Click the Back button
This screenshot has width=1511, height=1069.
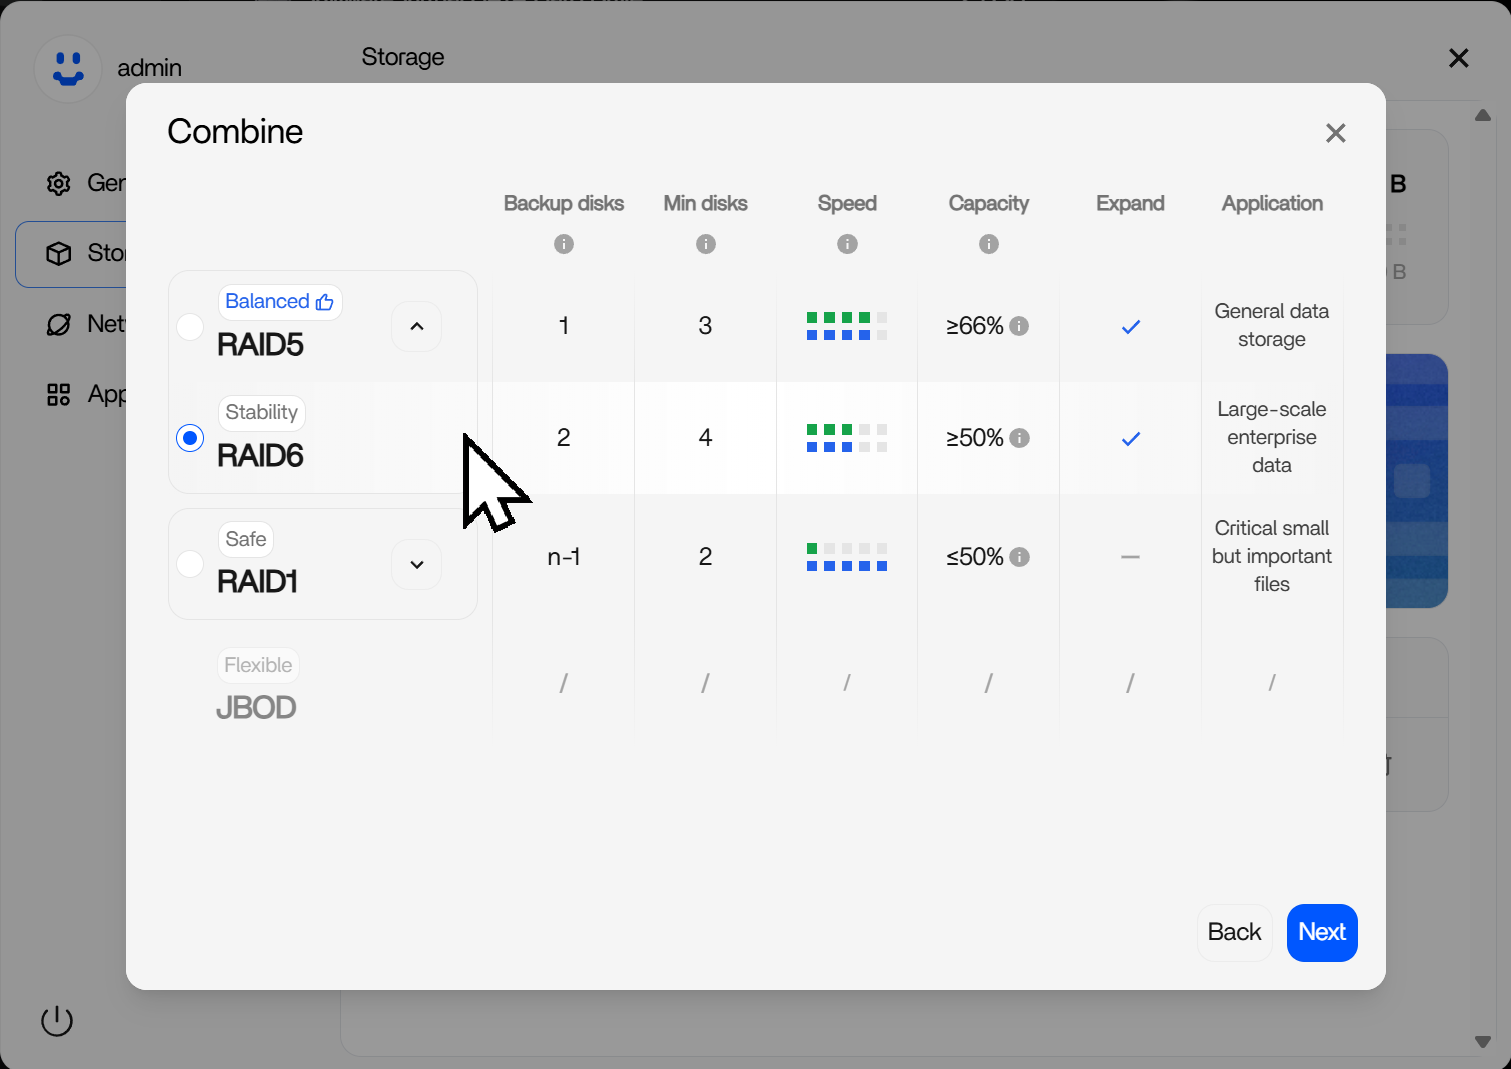coord(1234,932)
